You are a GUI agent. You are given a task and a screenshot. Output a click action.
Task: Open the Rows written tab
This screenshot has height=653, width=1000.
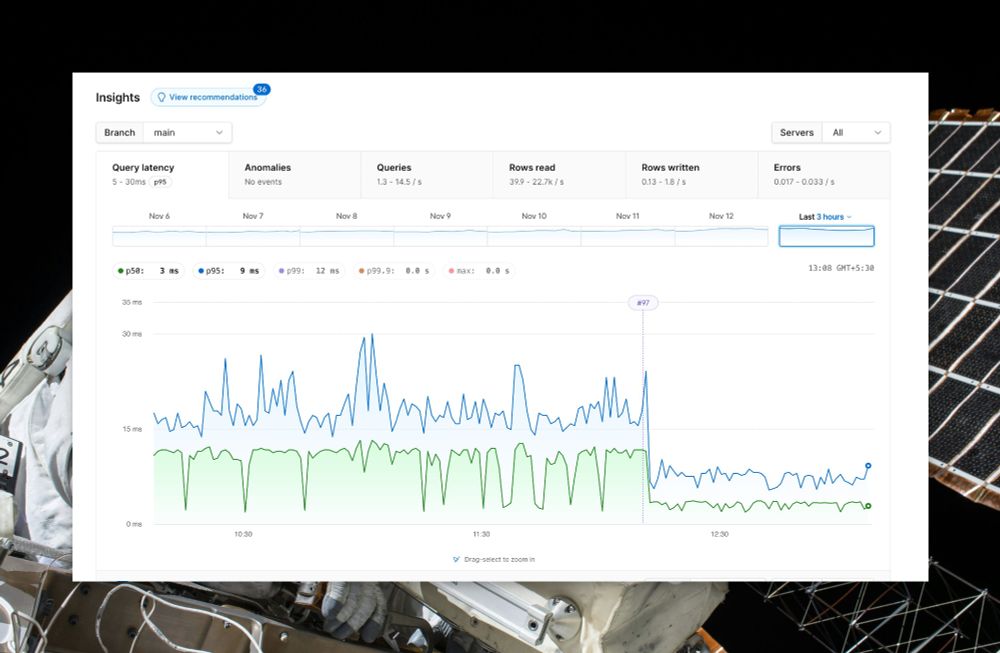[691, 175]
